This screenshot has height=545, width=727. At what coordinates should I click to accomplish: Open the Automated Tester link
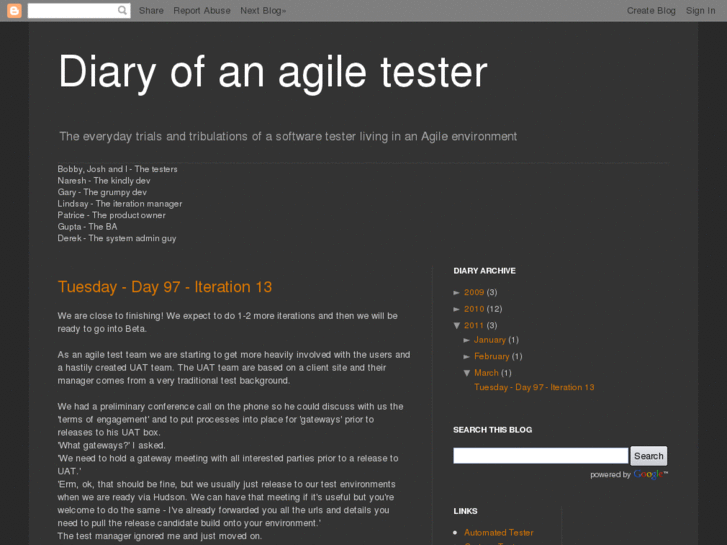[x=499, y=532]
